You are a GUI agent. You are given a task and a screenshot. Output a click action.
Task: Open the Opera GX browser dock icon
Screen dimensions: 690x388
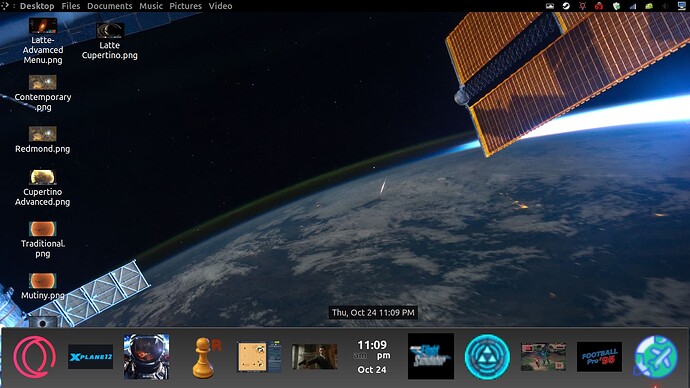tap(35, 357)
